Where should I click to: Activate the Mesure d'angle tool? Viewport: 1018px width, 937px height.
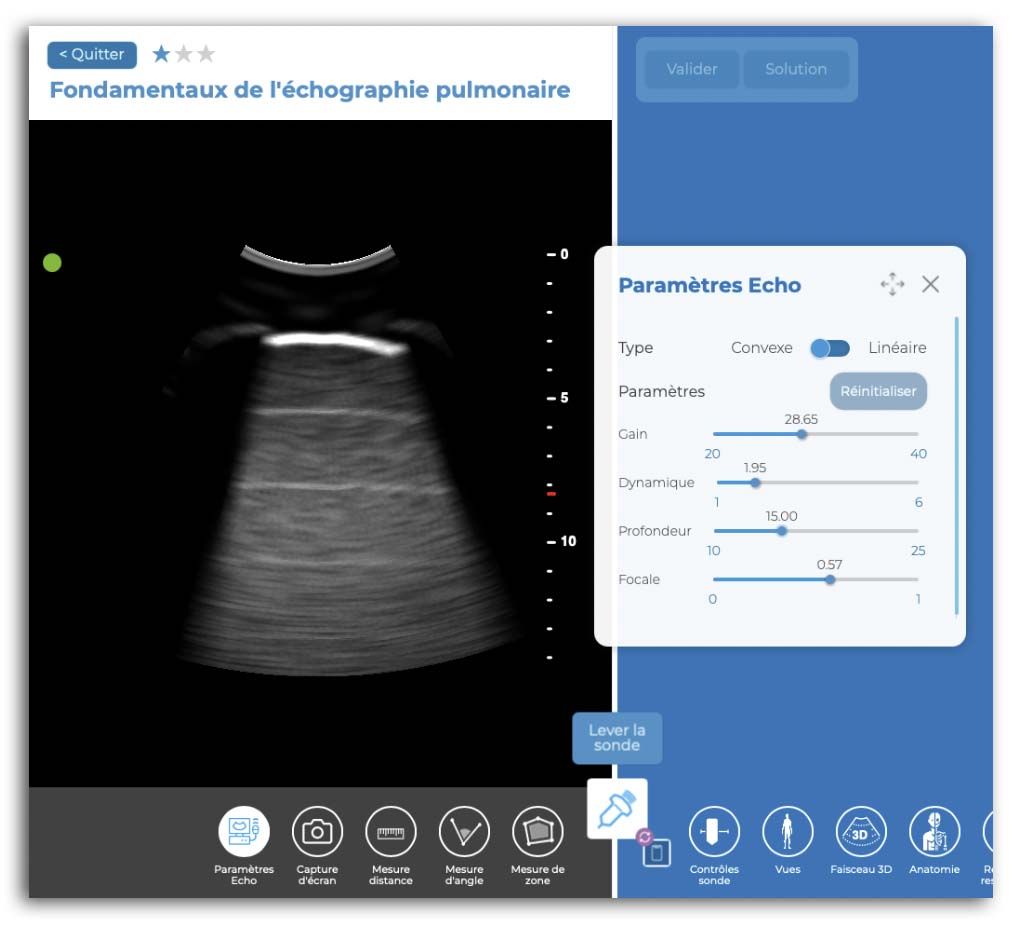click(464, 832)
